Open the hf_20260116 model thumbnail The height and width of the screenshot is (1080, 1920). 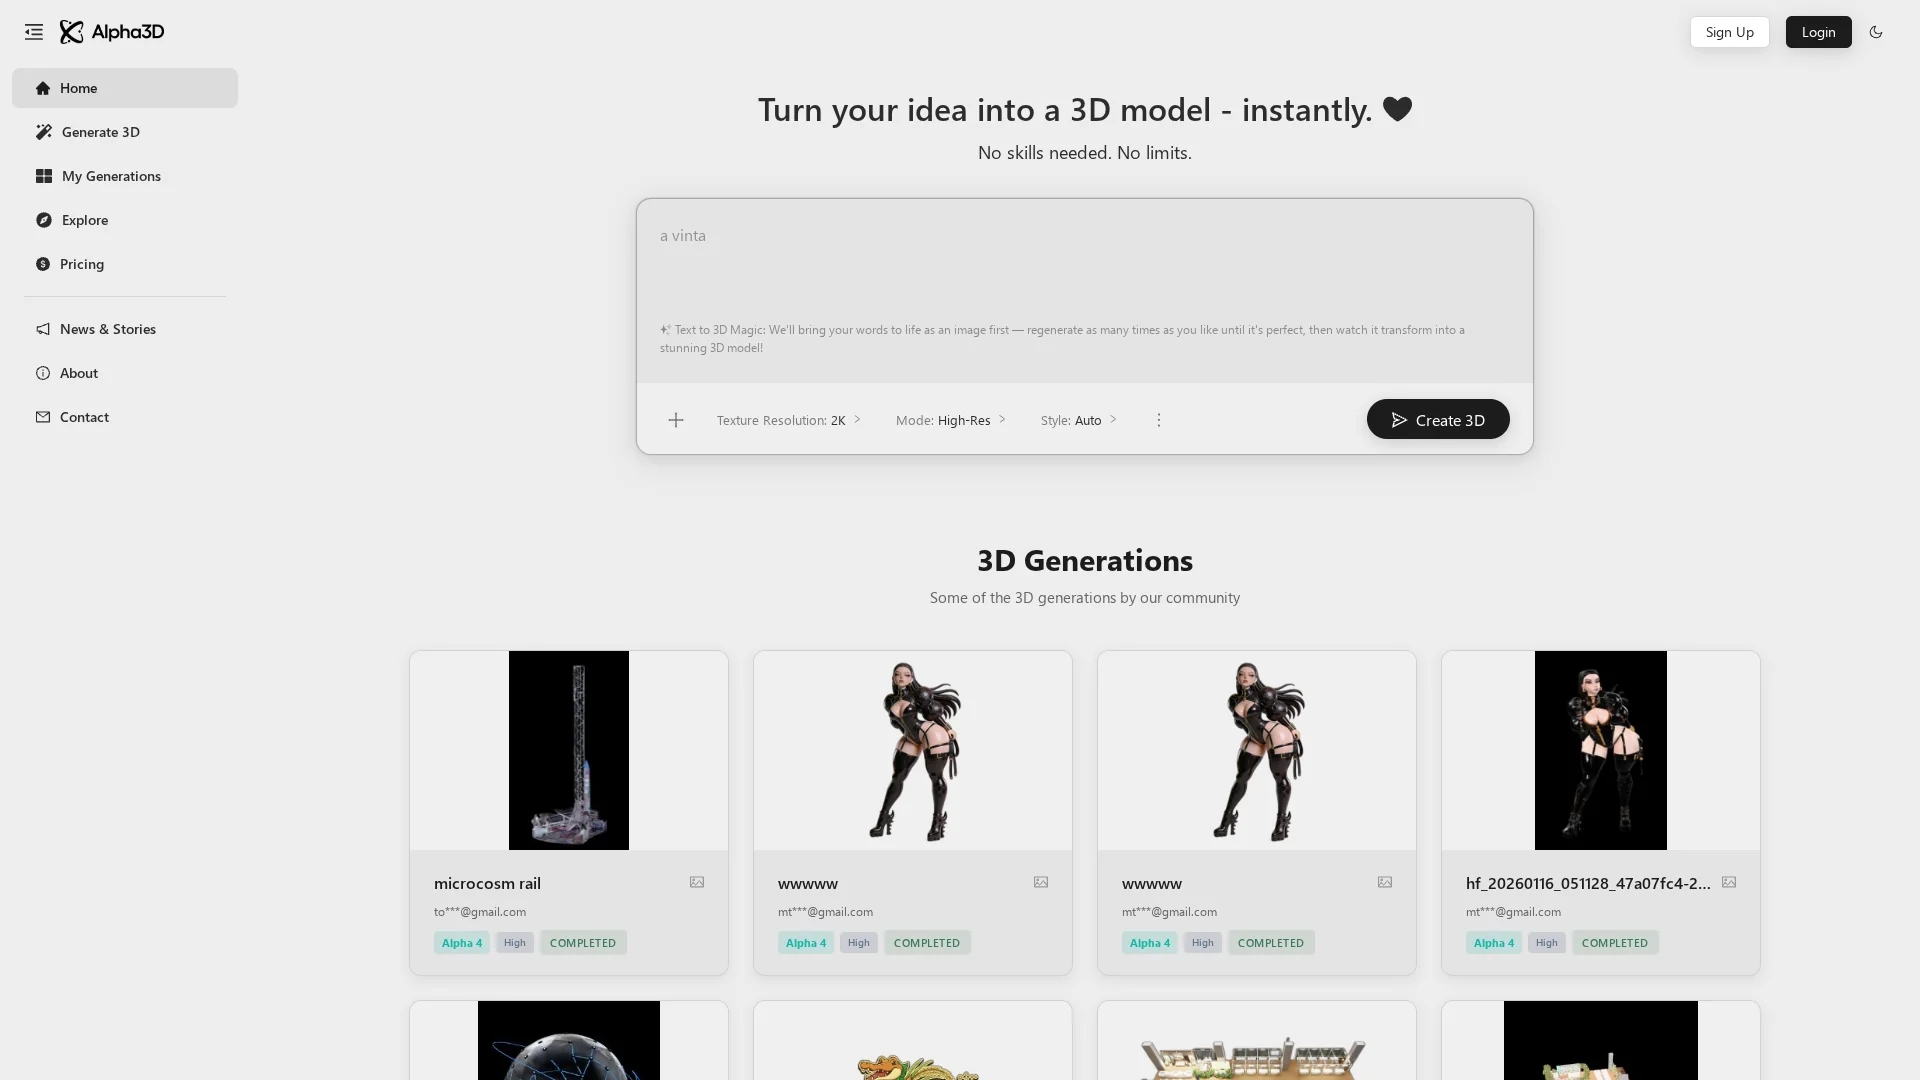(x=1600, y=750)
